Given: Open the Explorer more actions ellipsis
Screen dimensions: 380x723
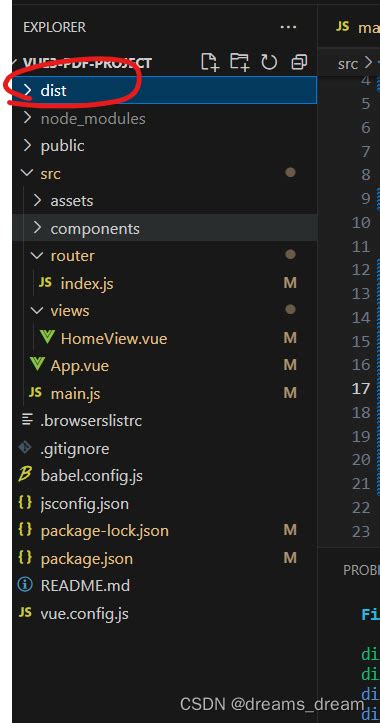Looking at the screenshot, I should click(288, 27).
